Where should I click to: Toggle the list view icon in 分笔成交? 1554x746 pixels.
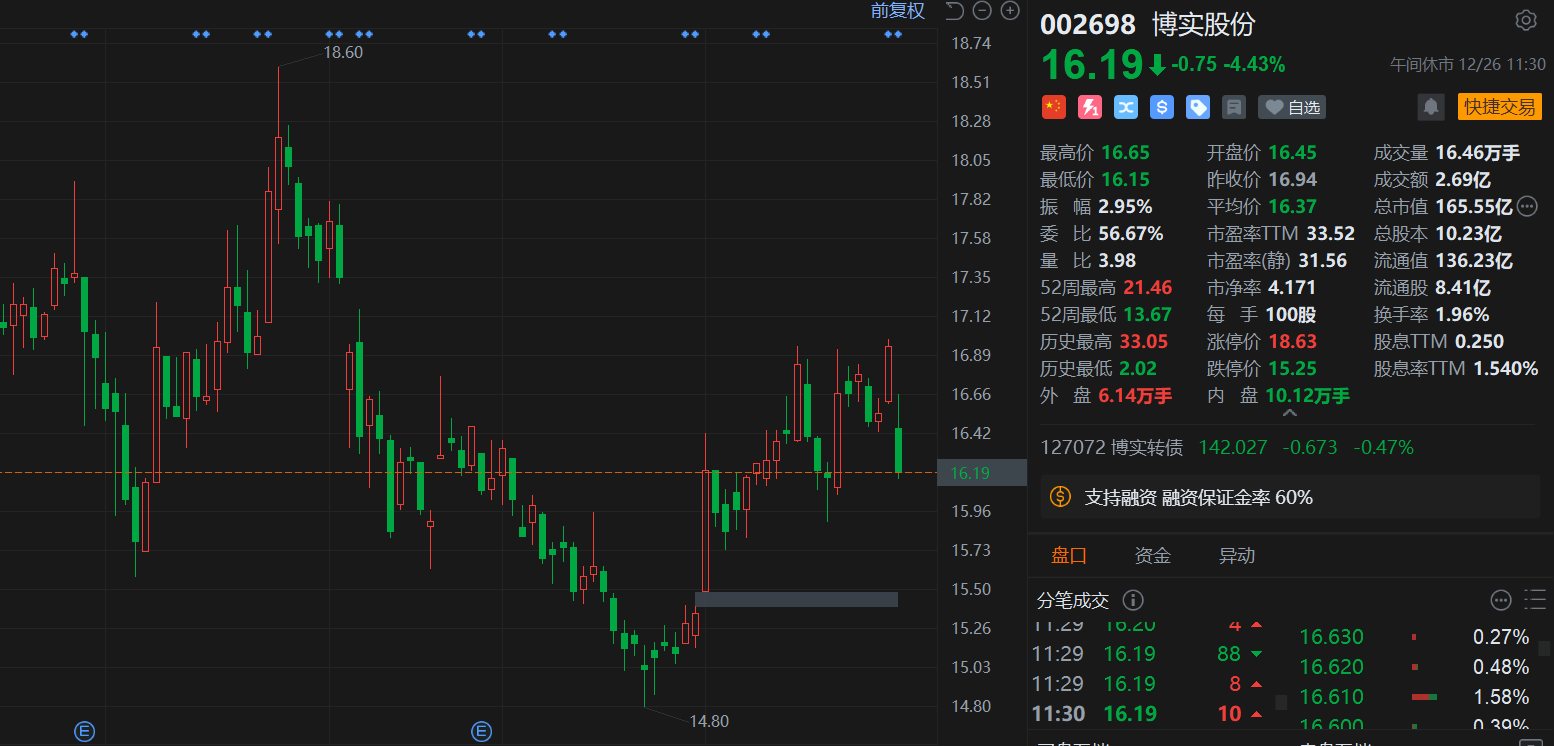[x=1535, y=600]
